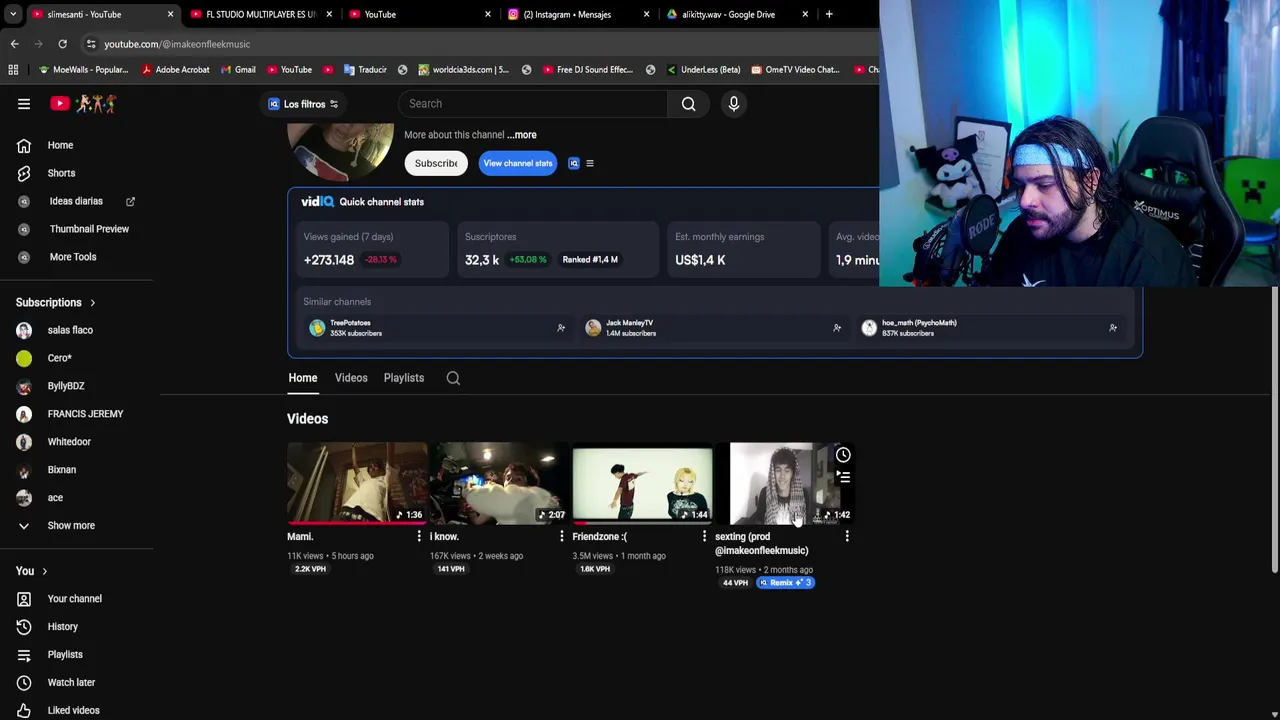1280x720 pixels.
Task: Click the View channel stats button
Action: pyautogui.click(x=517, y=163)
